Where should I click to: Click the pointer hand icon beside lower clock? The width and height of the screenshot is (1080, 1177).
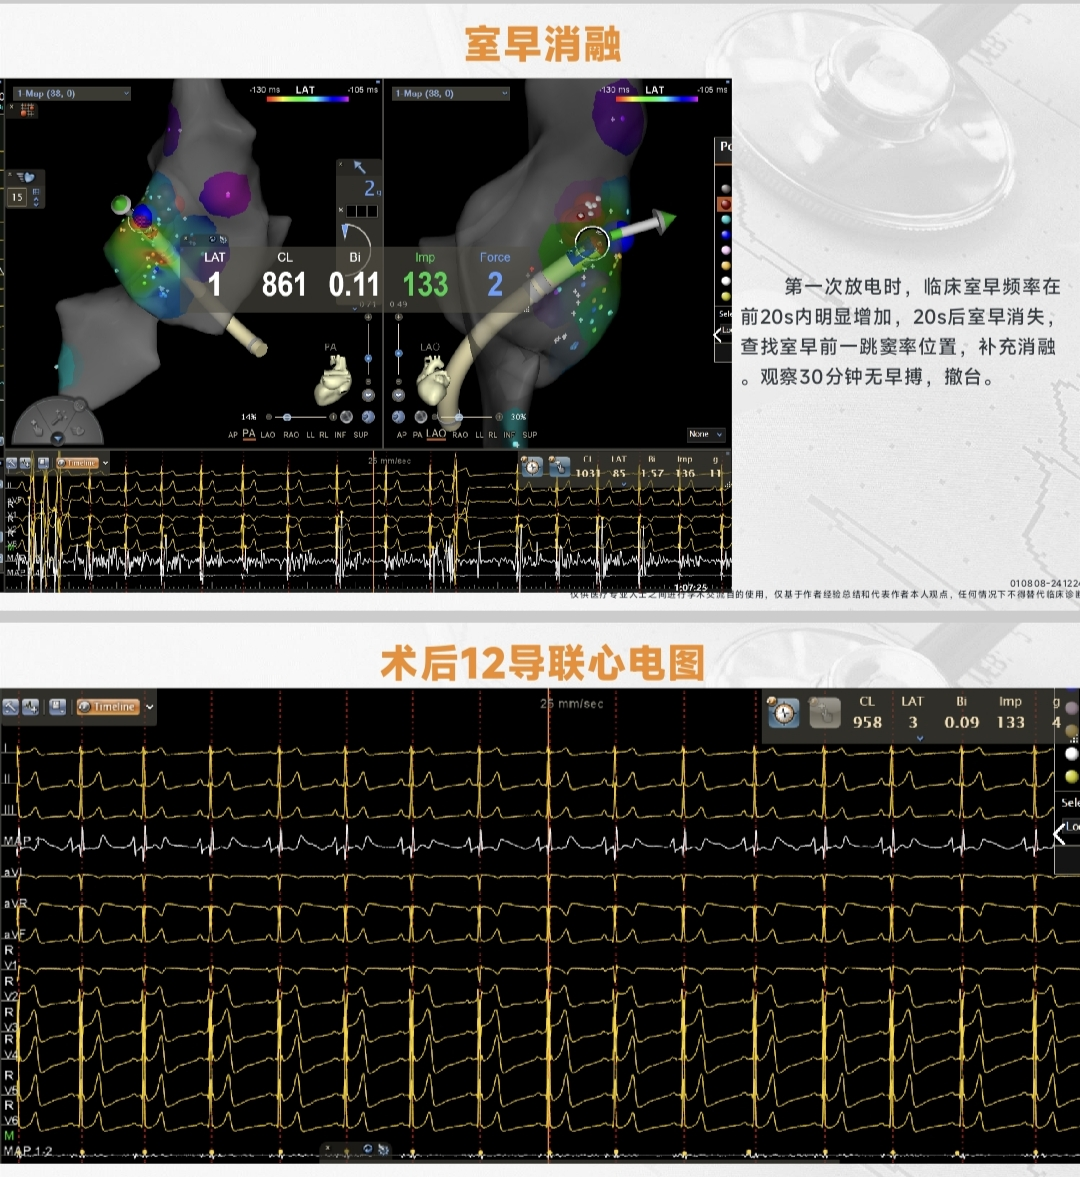pos(824,713)
